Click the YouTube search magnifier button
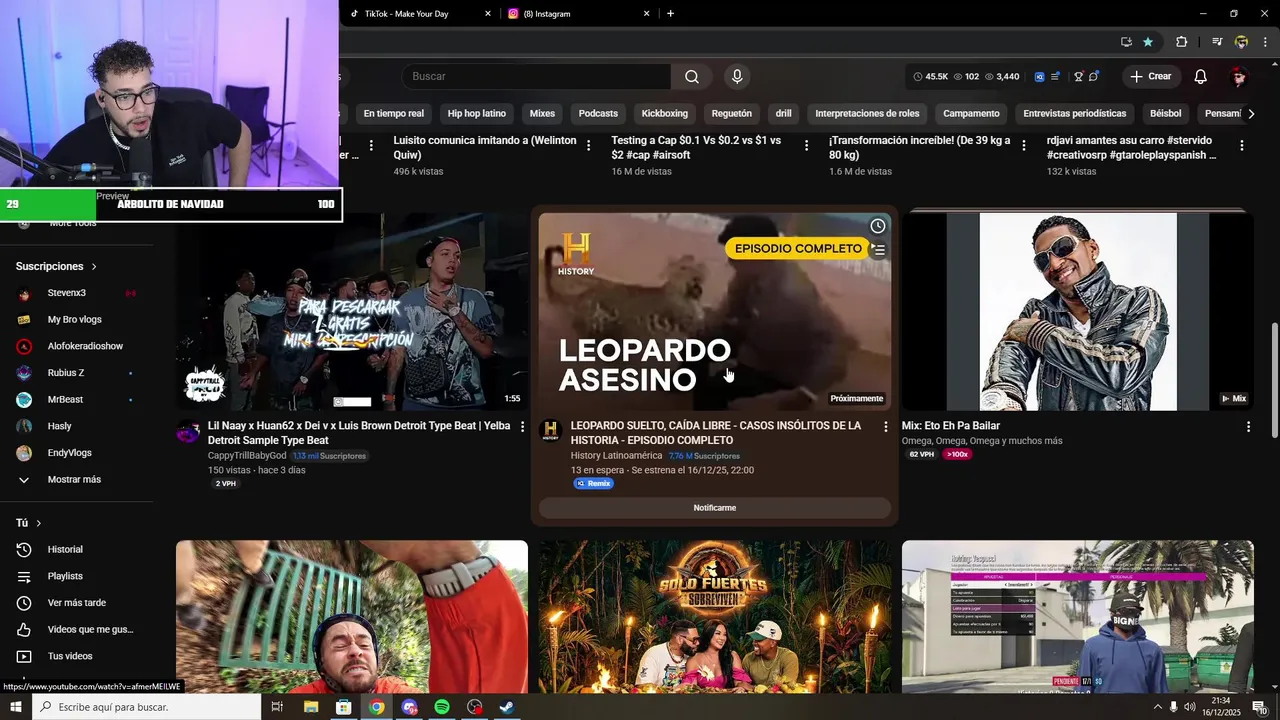This screenshot has height=720, width=1280. (x=692, y=77)
